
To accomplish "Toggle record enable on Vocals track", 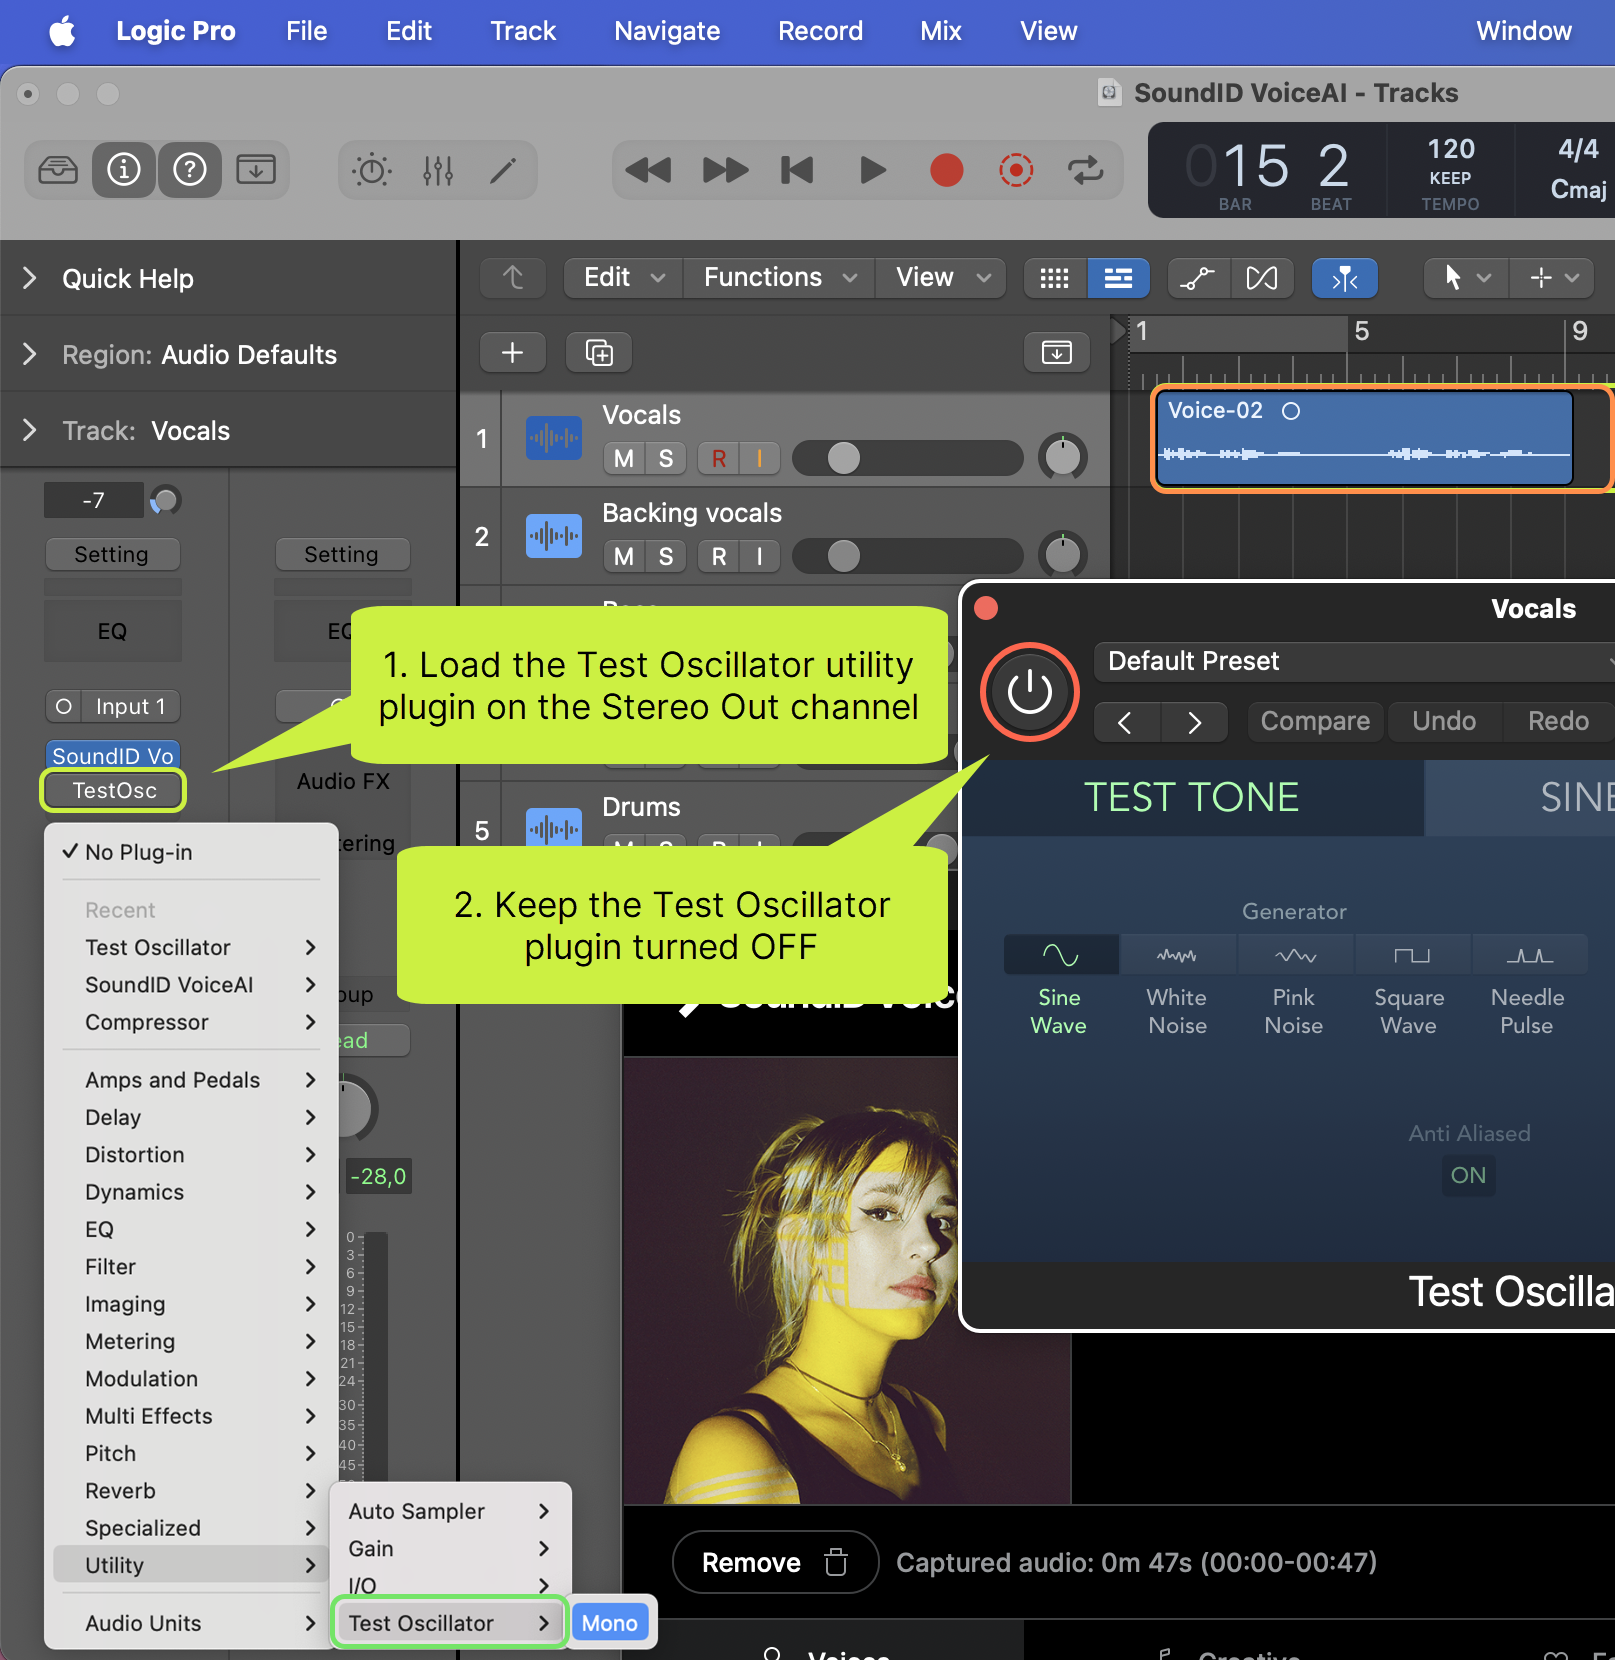I will pos(719,459).
